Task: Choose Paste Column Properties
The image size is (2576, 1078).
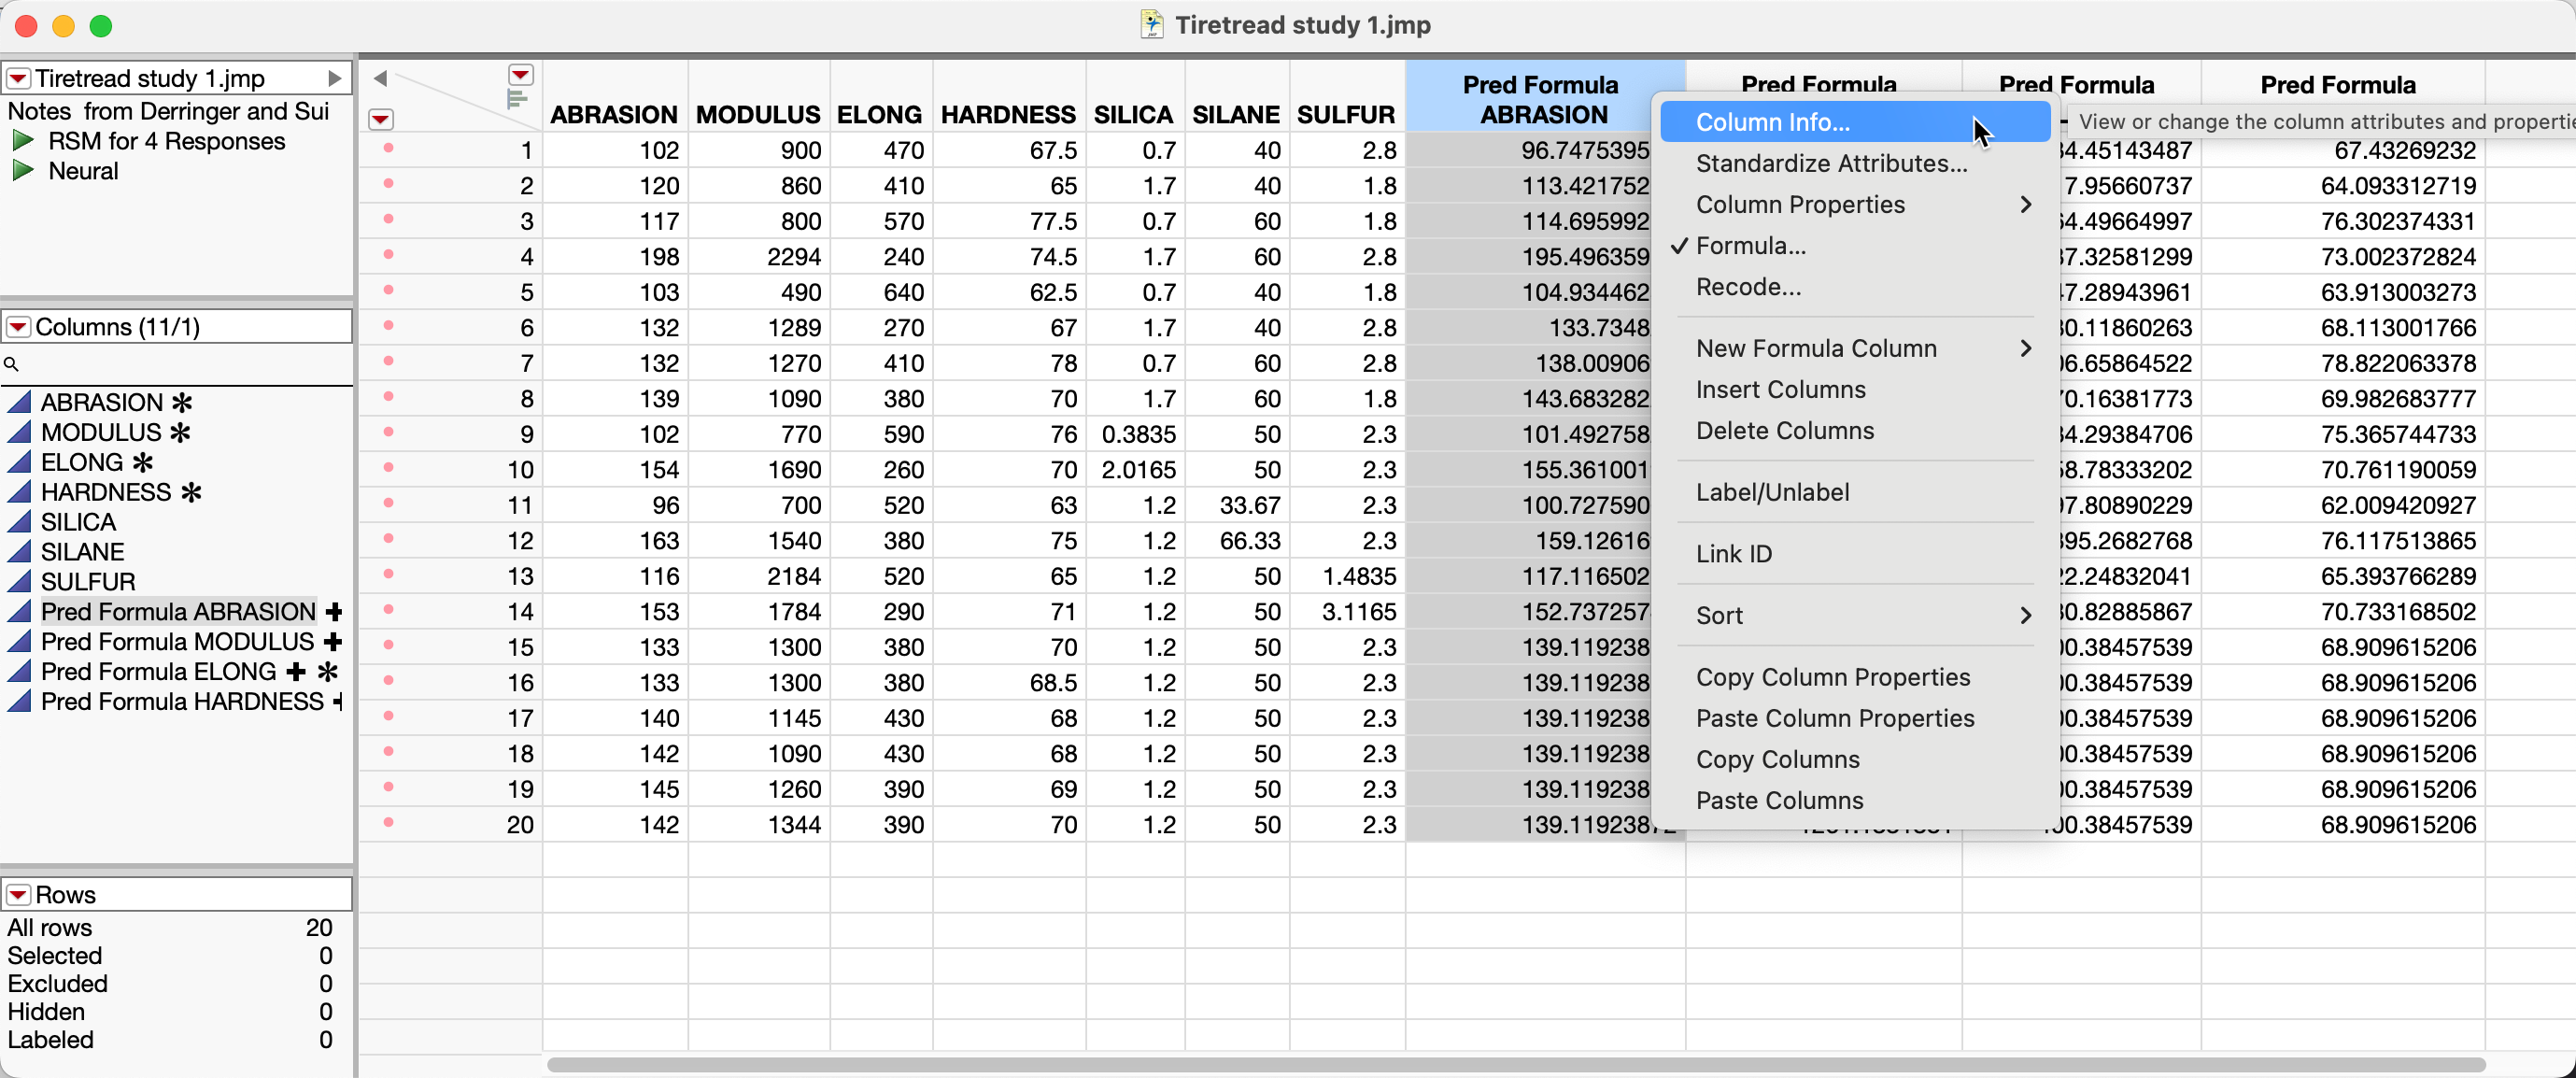Action: coord(1854,718)
